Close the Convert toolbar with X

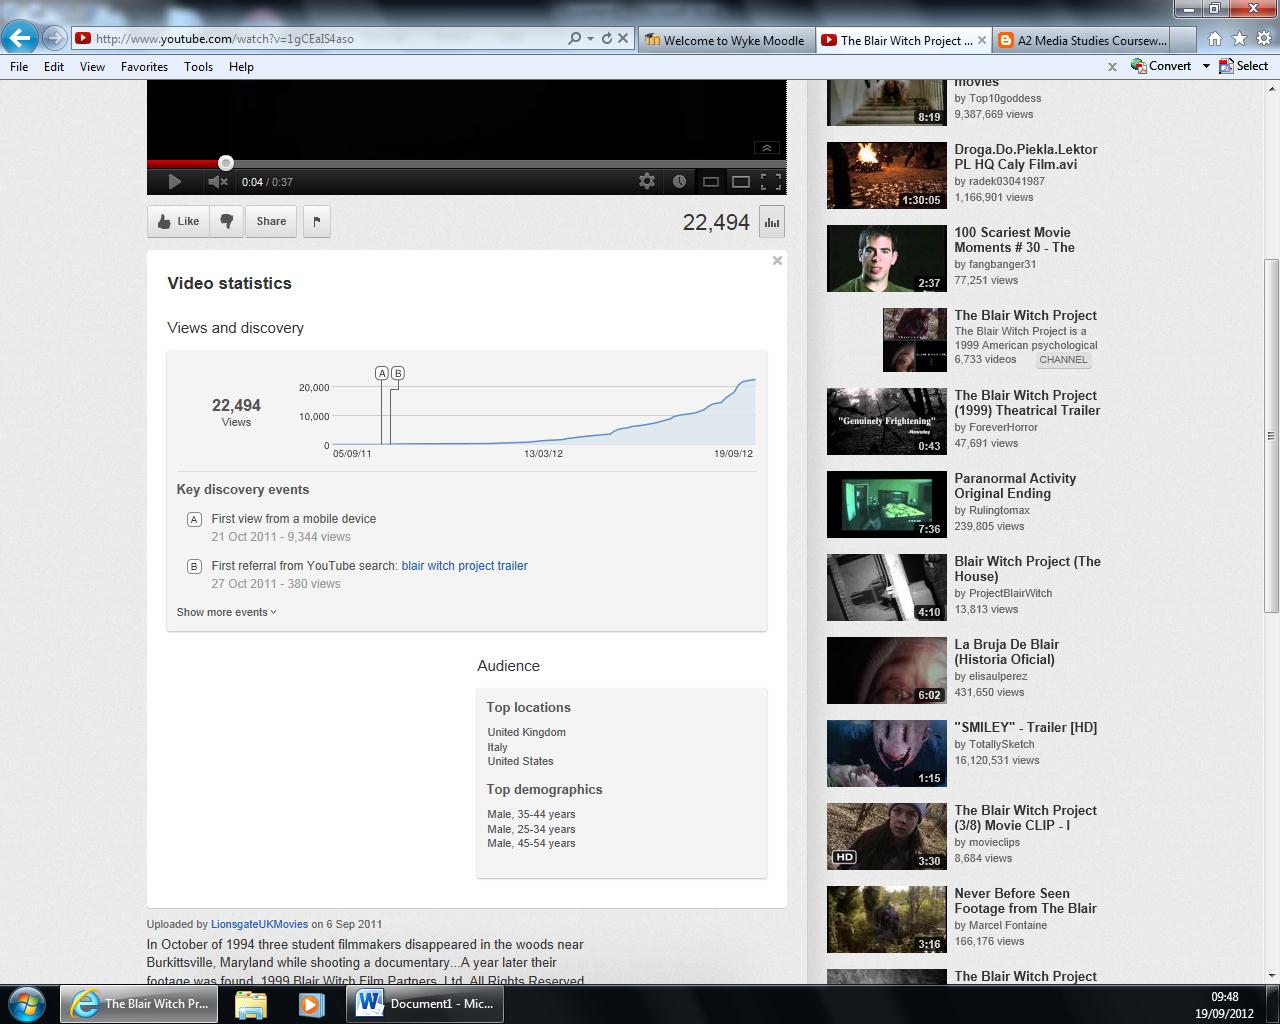pos(1112,67)
